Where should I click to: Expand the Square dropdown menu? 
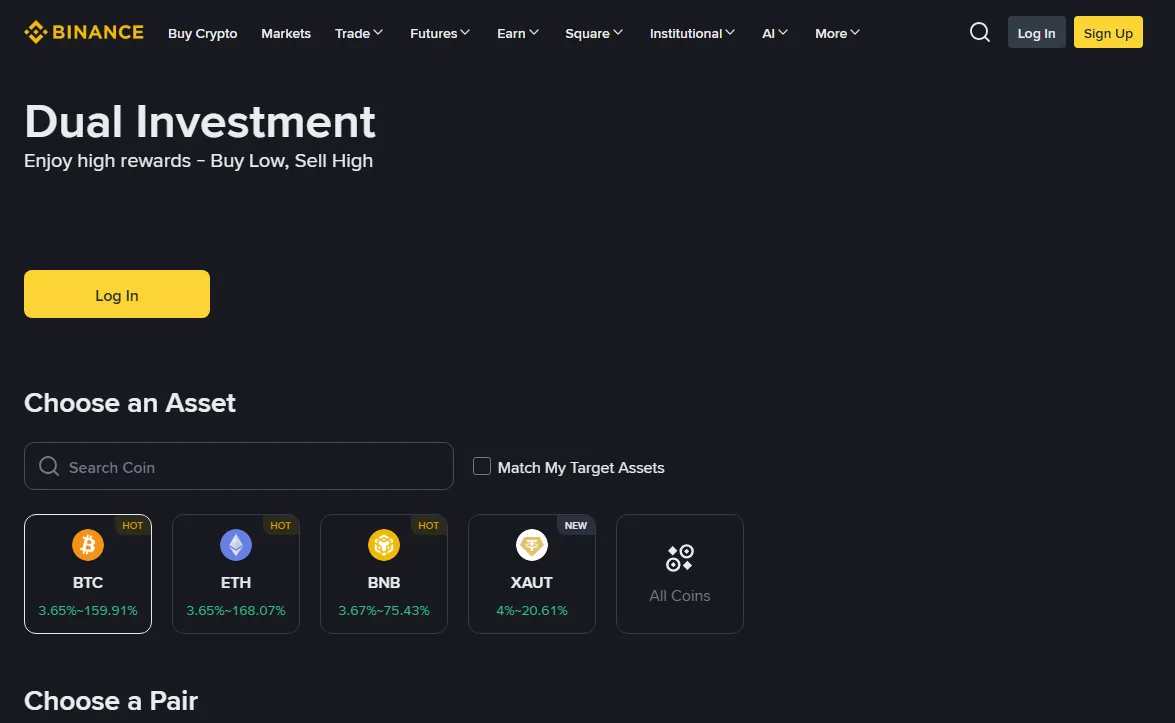tap(594, 33)
